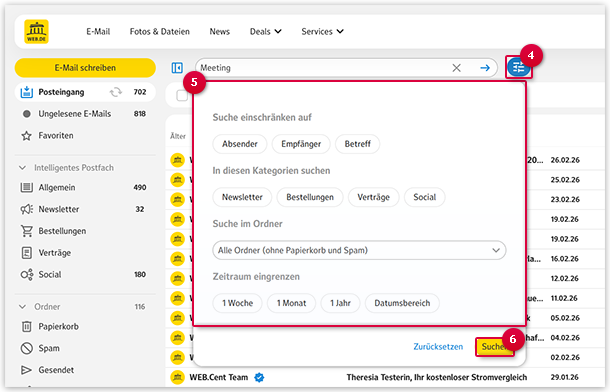This screenshot has width=610, height=392.
Task: Open the Social category in sidebar
Action: [x=84, y=275]
